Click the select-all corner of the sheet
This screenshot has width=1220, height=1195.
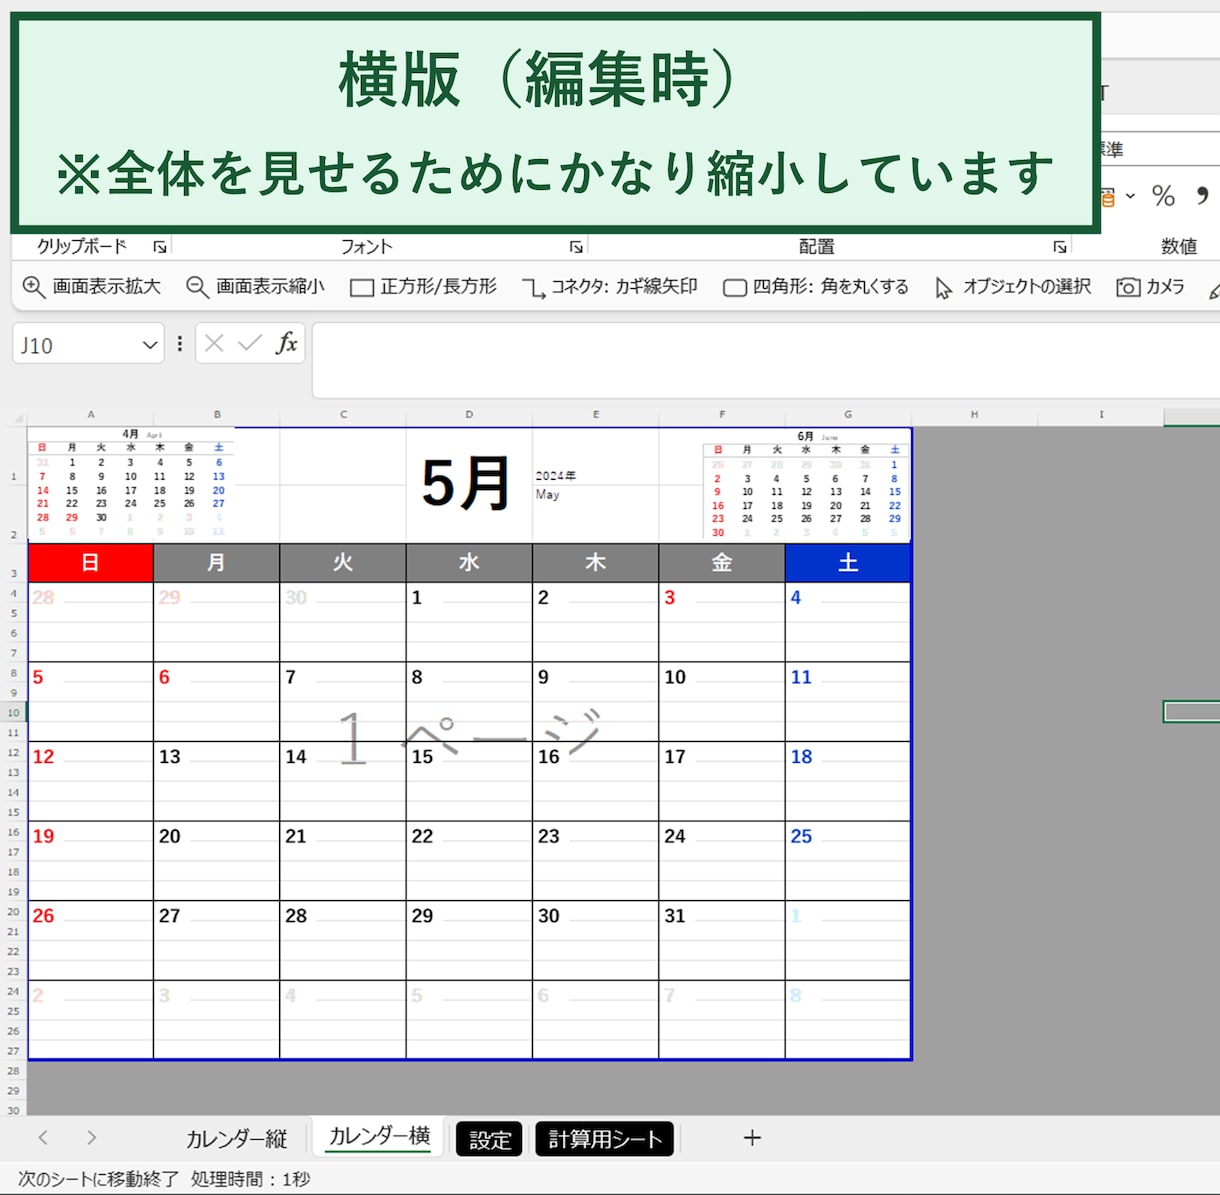[18, 418]
